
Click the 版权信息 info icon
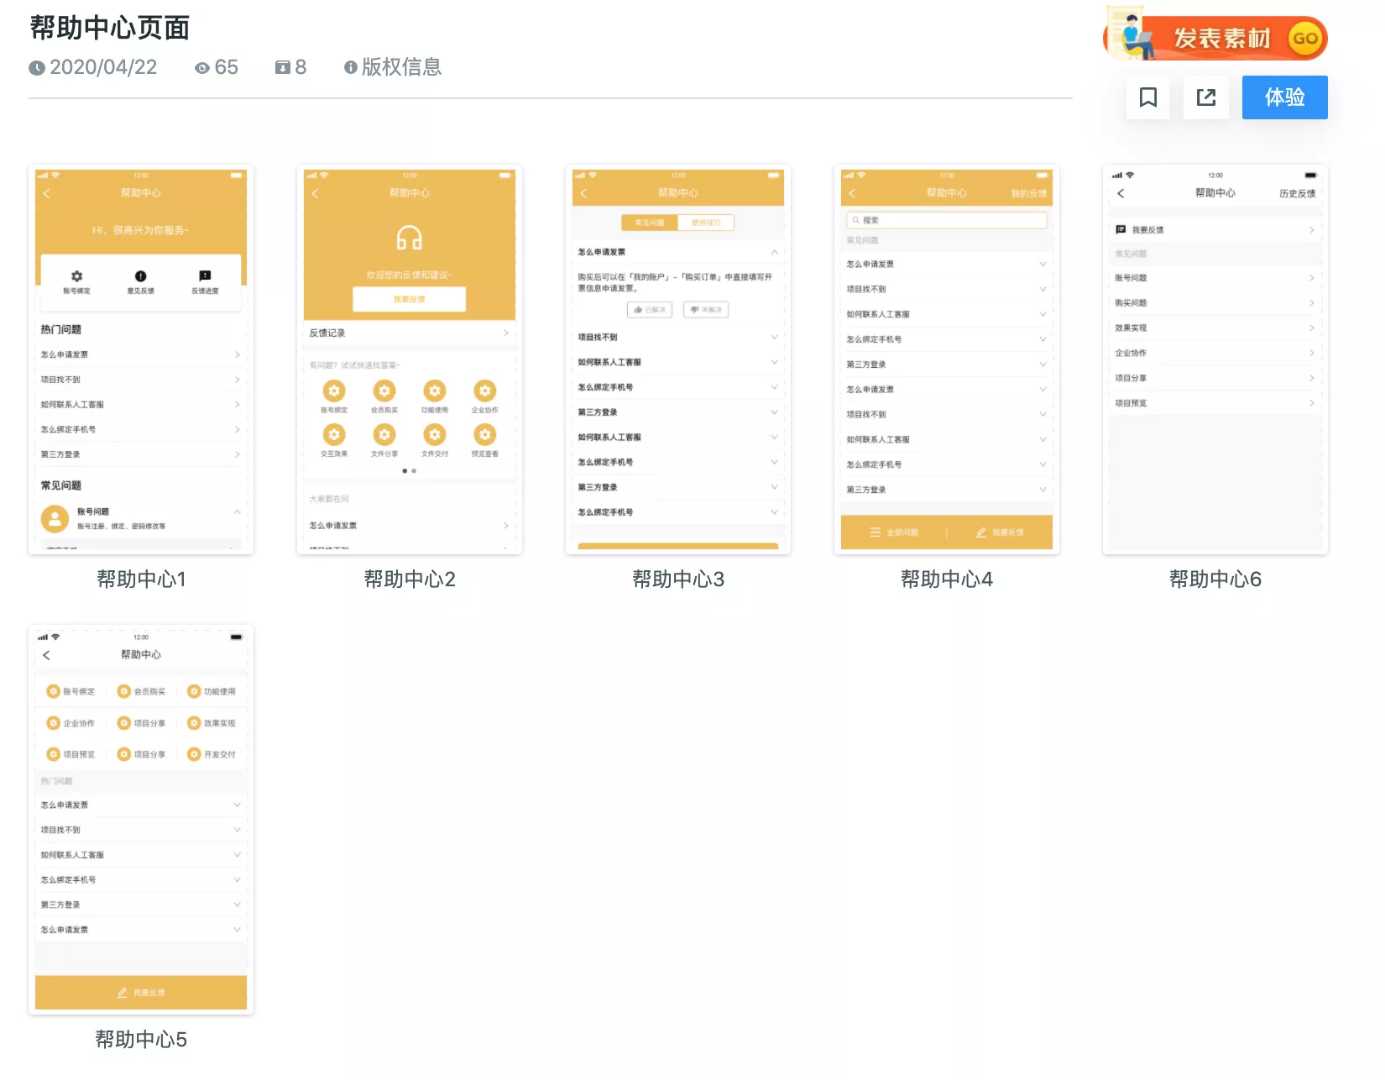(350, 68)
